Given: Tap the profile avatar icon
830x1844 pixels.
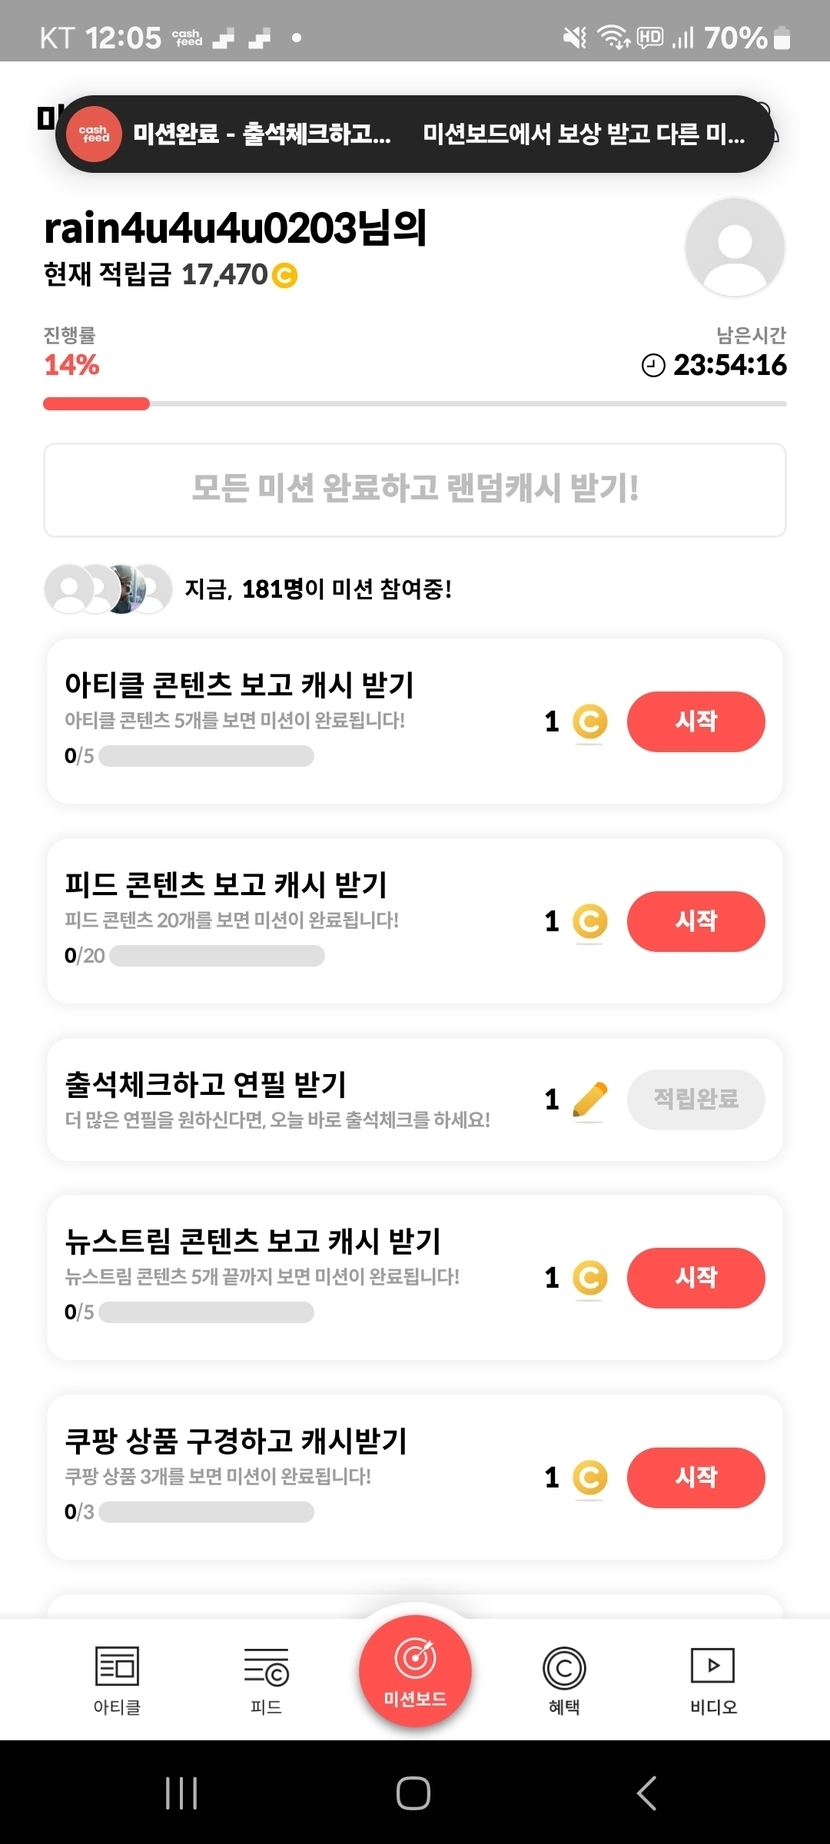Looking at the screenshot, I should (x=735, y=247).
